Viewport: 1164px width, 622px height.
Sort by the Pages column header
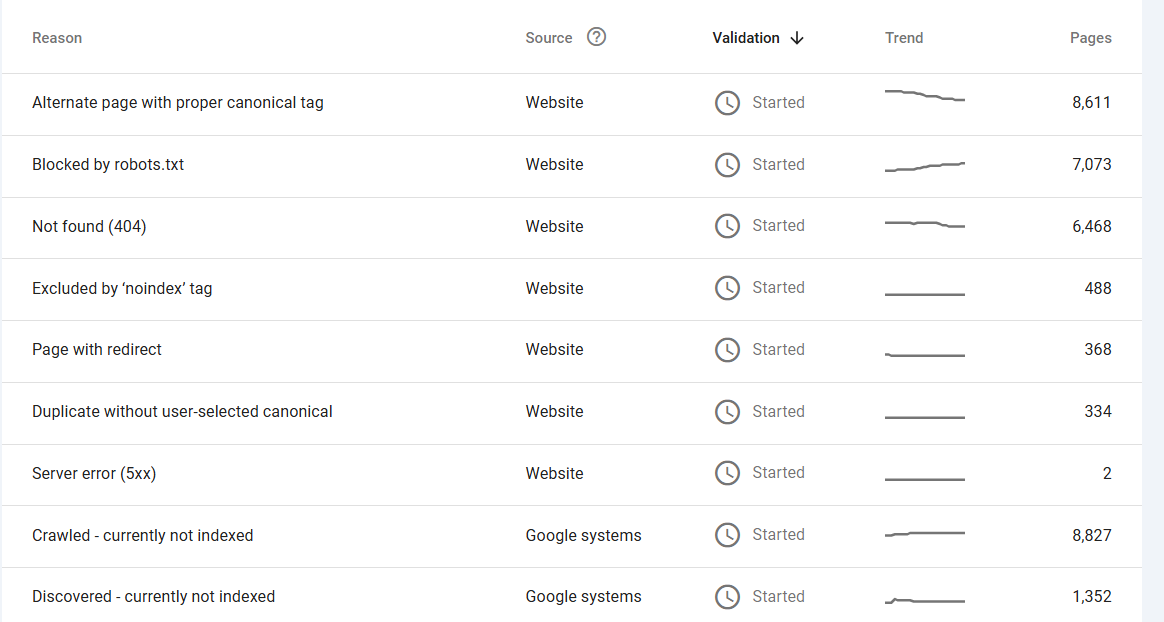pyautogui.click(x=1091, y=38)
